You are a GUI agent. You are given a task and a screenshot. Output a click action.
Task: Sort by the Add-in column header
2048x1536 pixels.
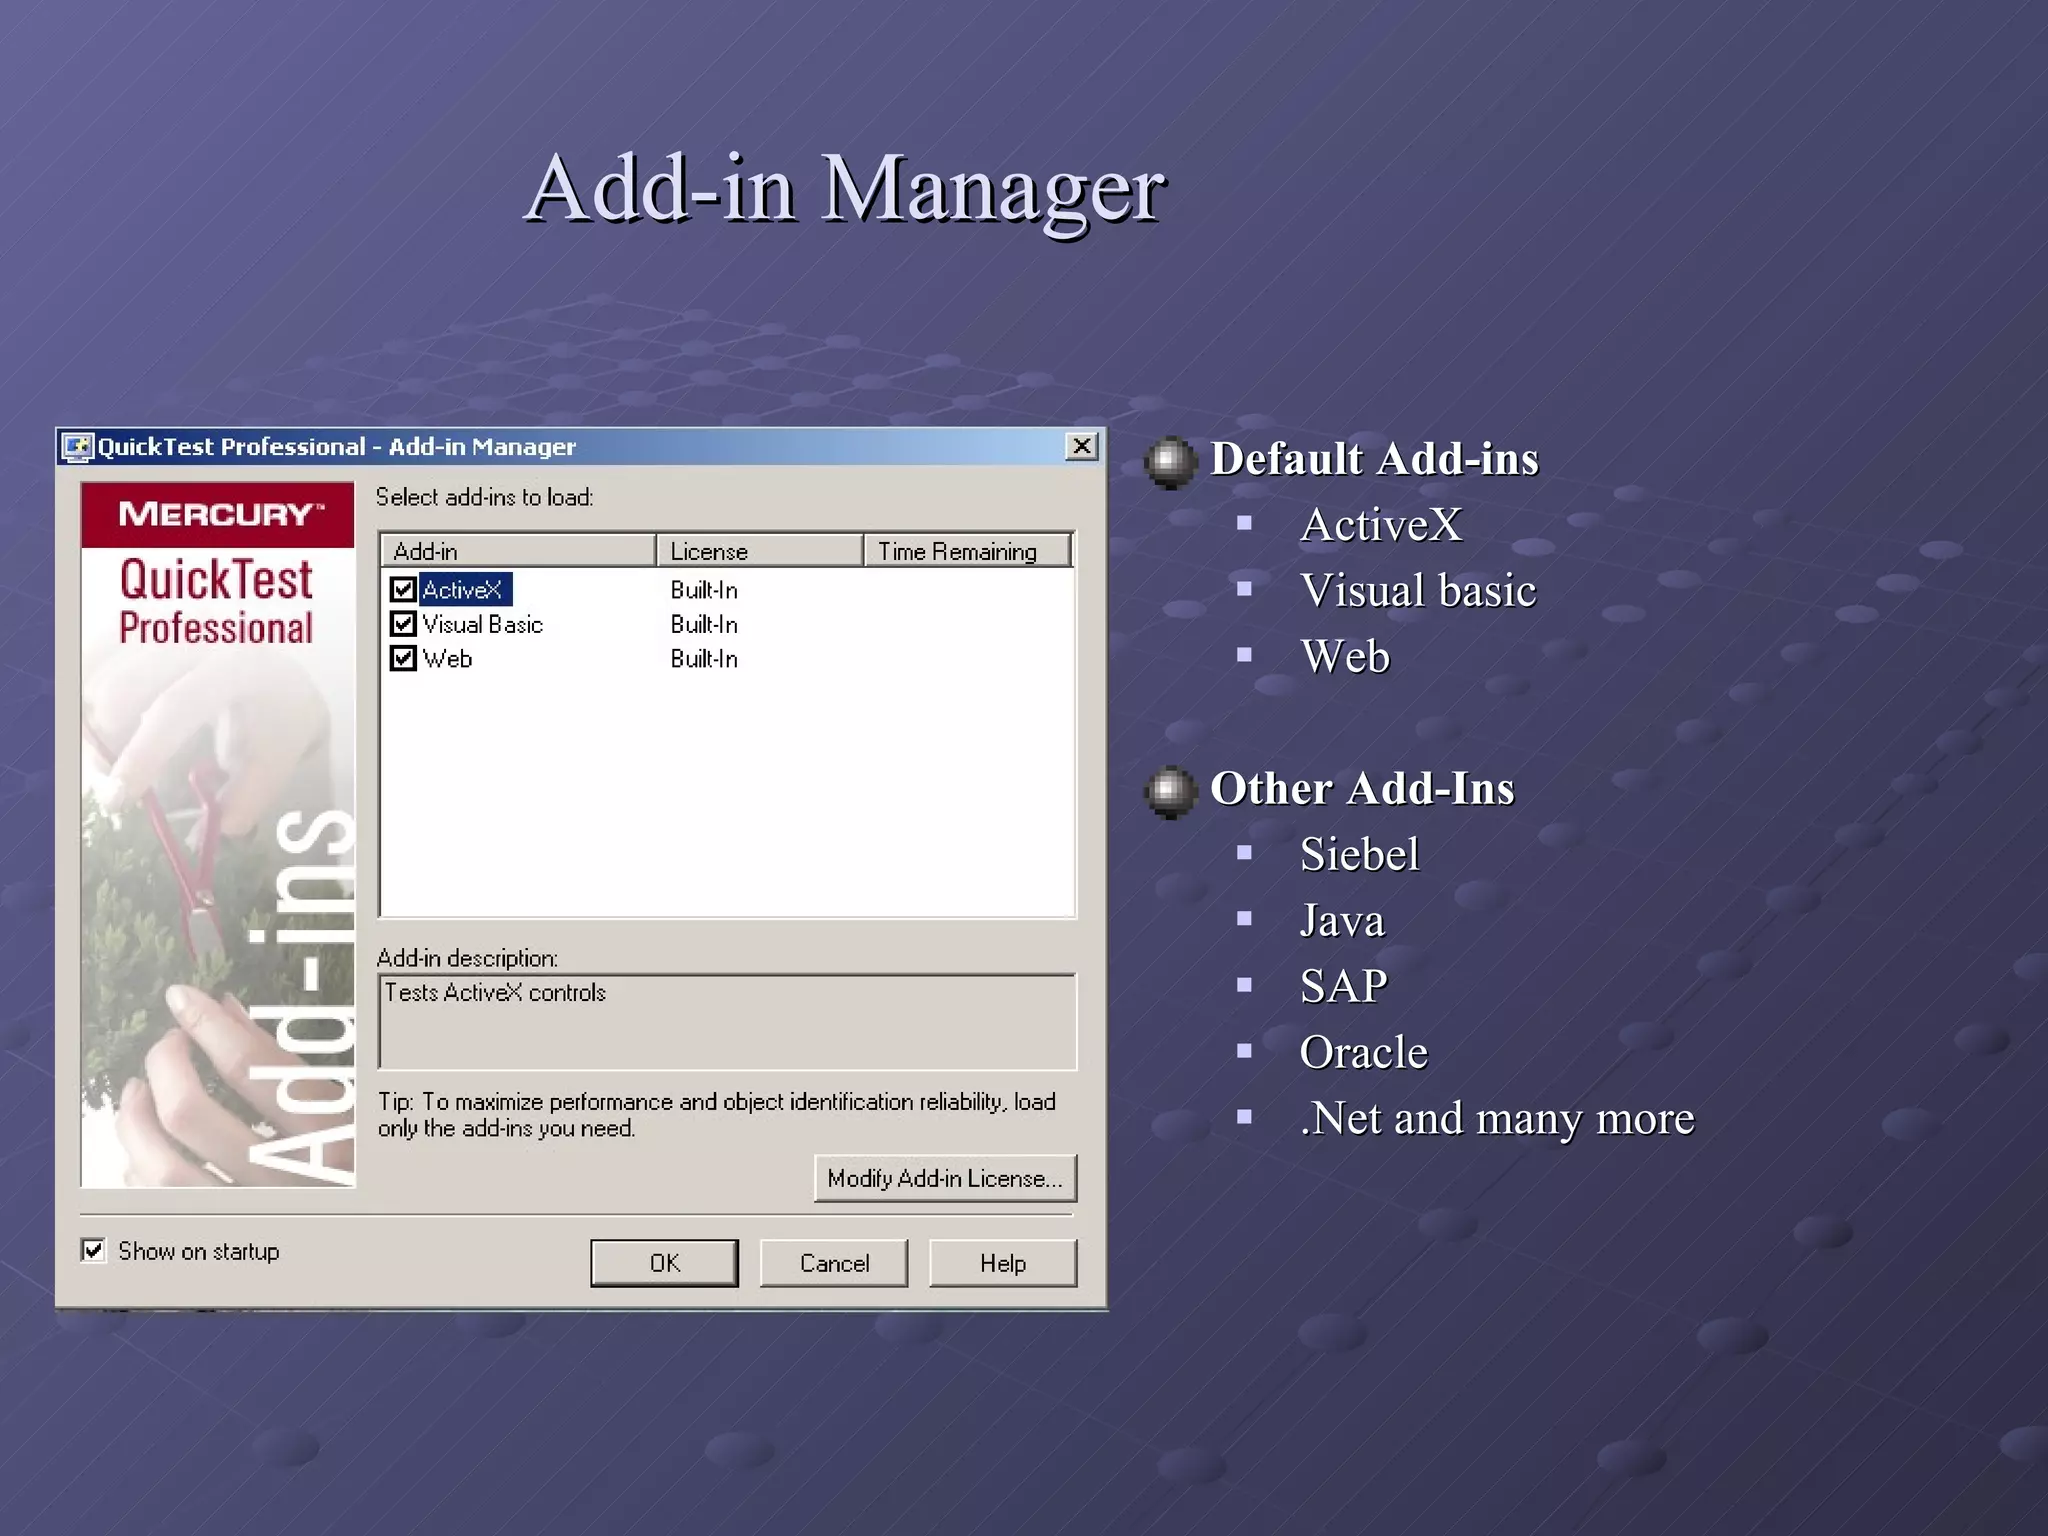pos(518,551)
